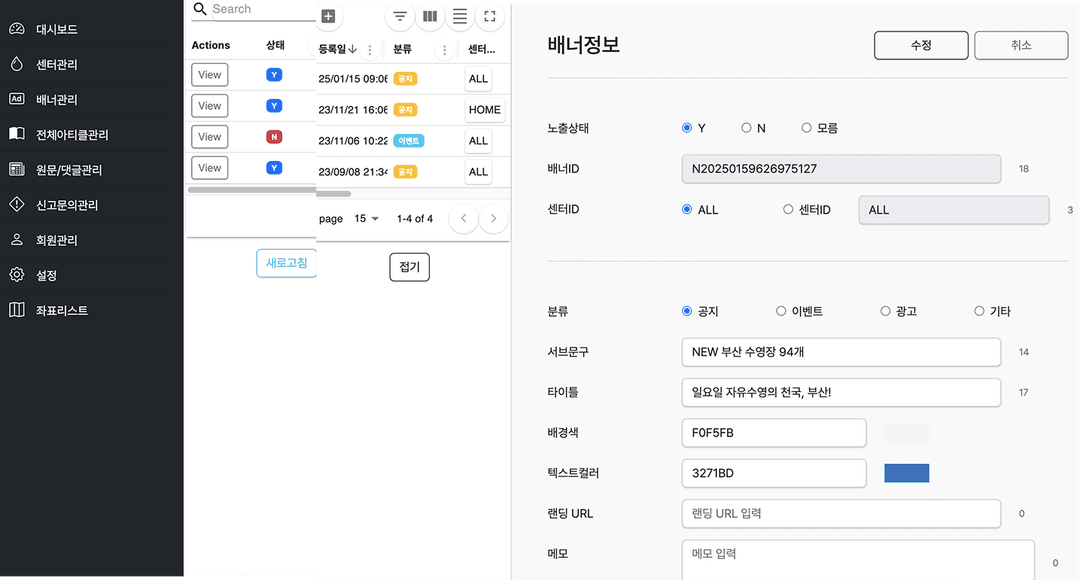Click the 수정 button
The width and height of the screenshot is (1080, 580).
click(x=920, y=44)
